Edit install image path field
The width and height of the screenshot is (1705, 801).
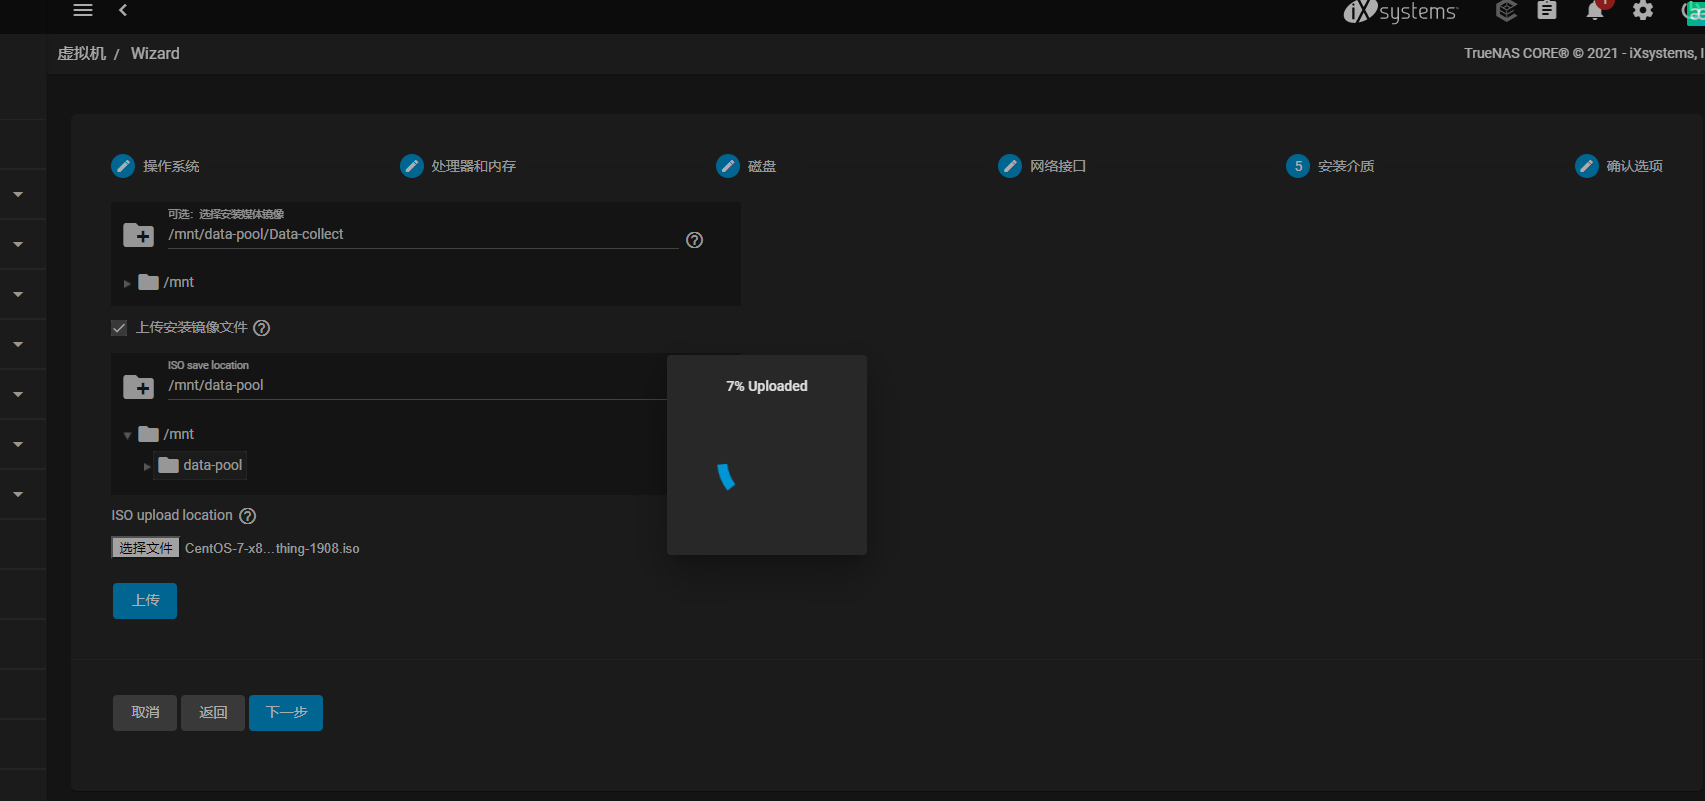click(423, 234)
